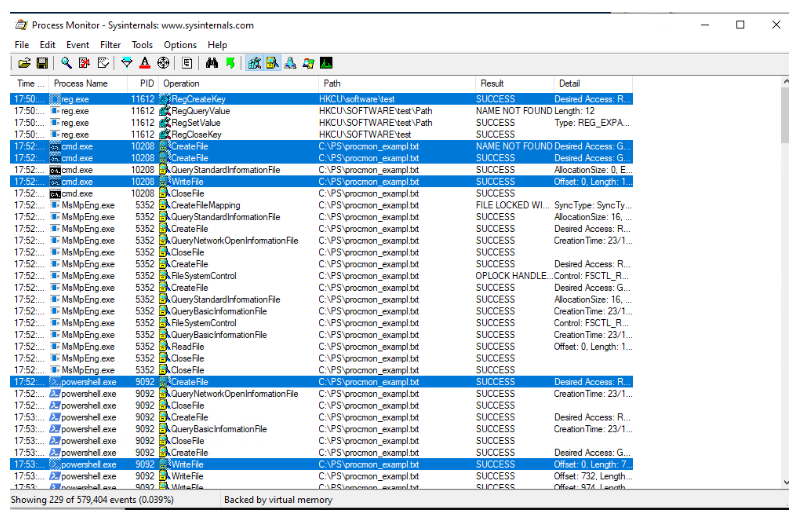
Task: Toggle the Autoscroll toolbar icon
Action: (x=84, y=63)
